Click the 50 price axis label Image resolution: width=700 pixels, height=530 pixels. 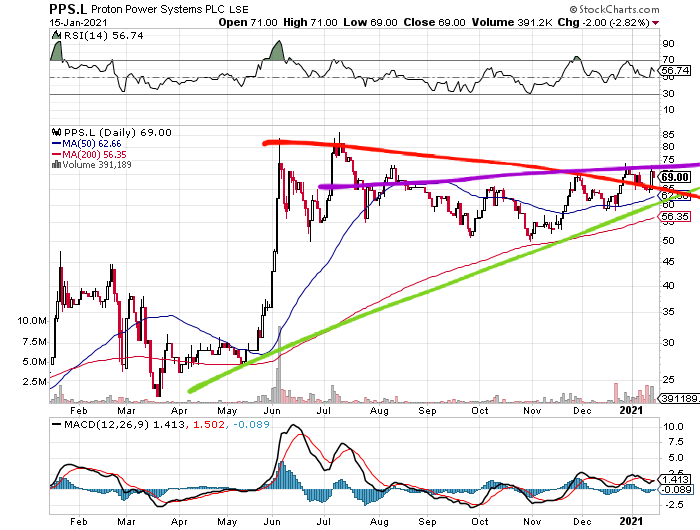(668, 240)
